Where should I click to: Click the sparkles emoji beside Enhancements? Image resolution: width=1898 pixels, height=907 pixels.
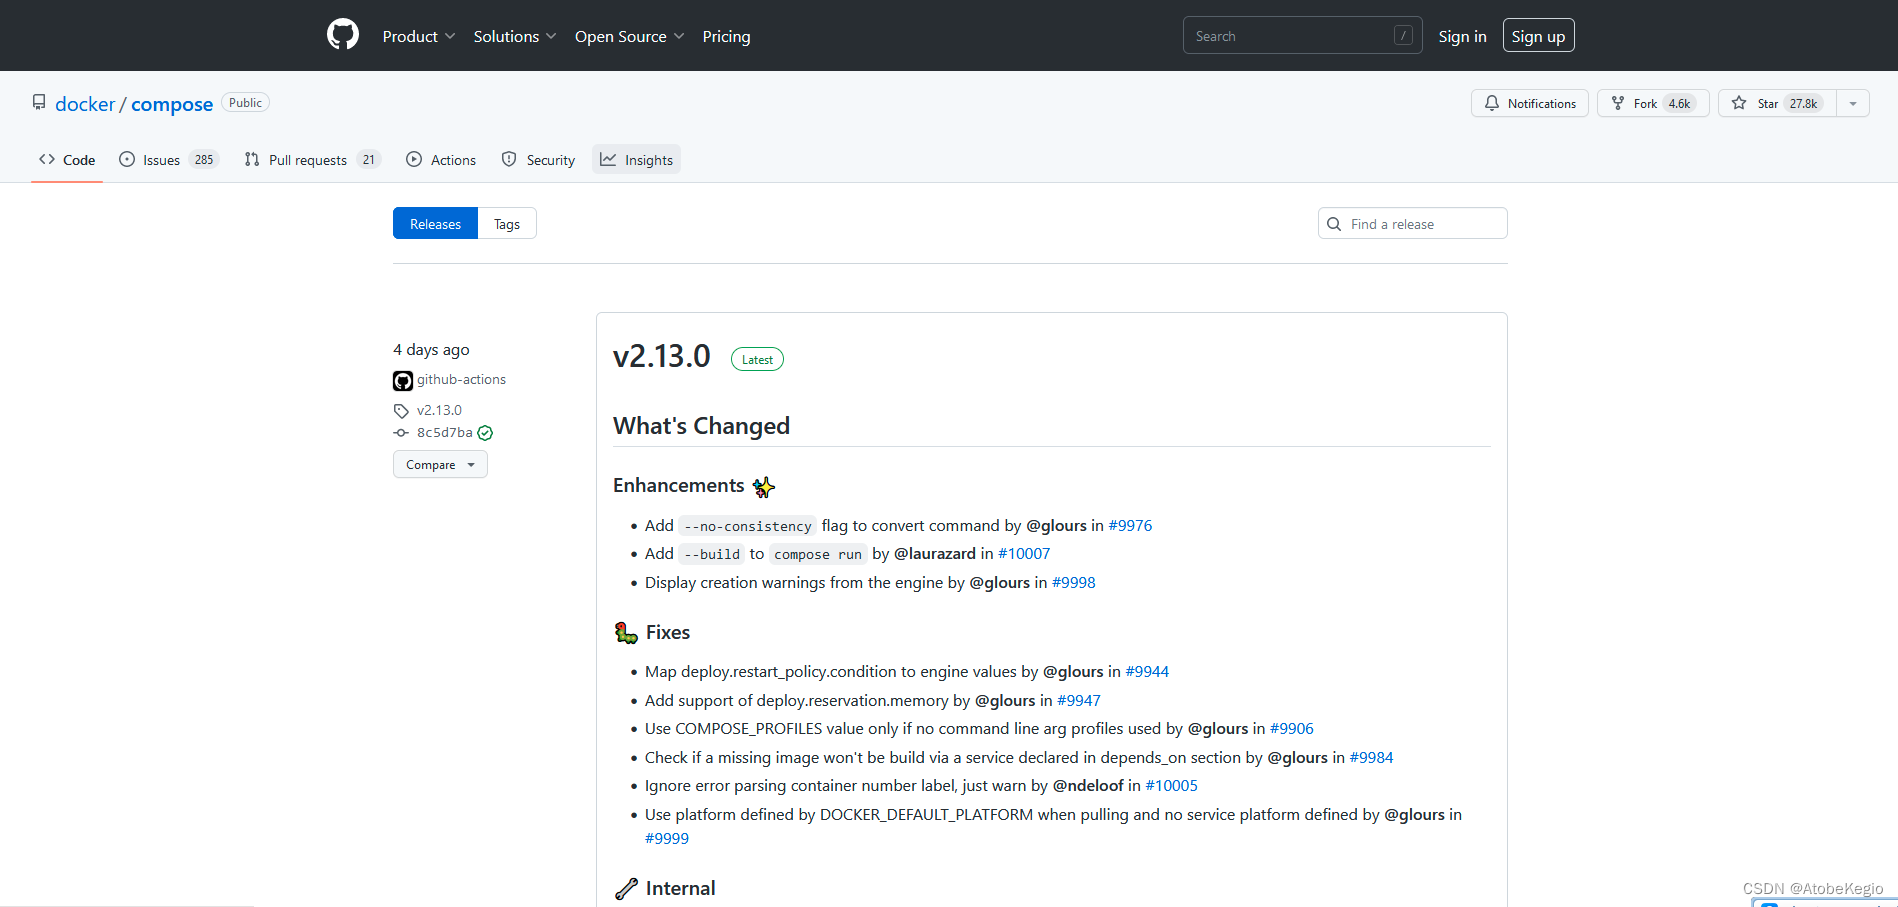click(x=764, y=487)
